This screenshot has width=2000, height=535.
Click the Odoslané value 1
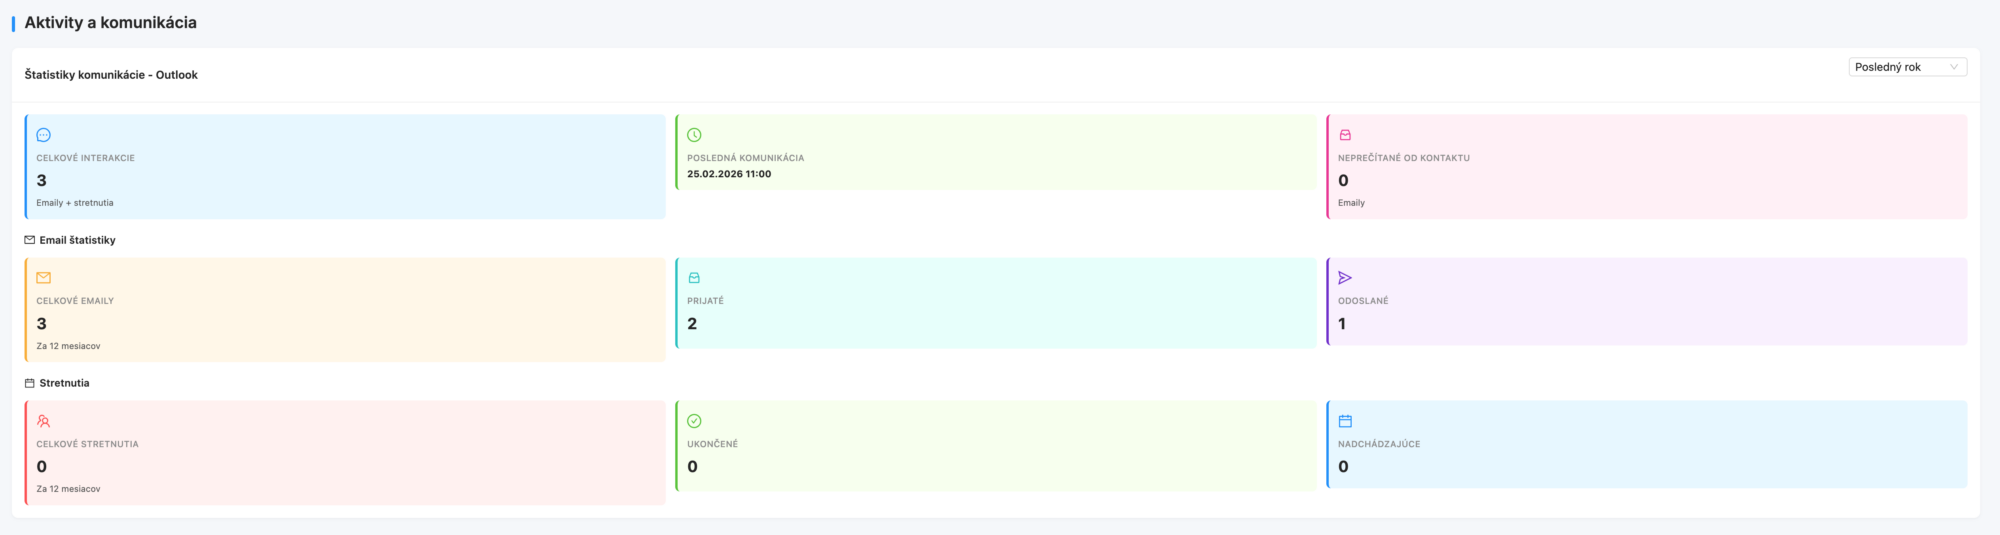[x=1342, y=324]
